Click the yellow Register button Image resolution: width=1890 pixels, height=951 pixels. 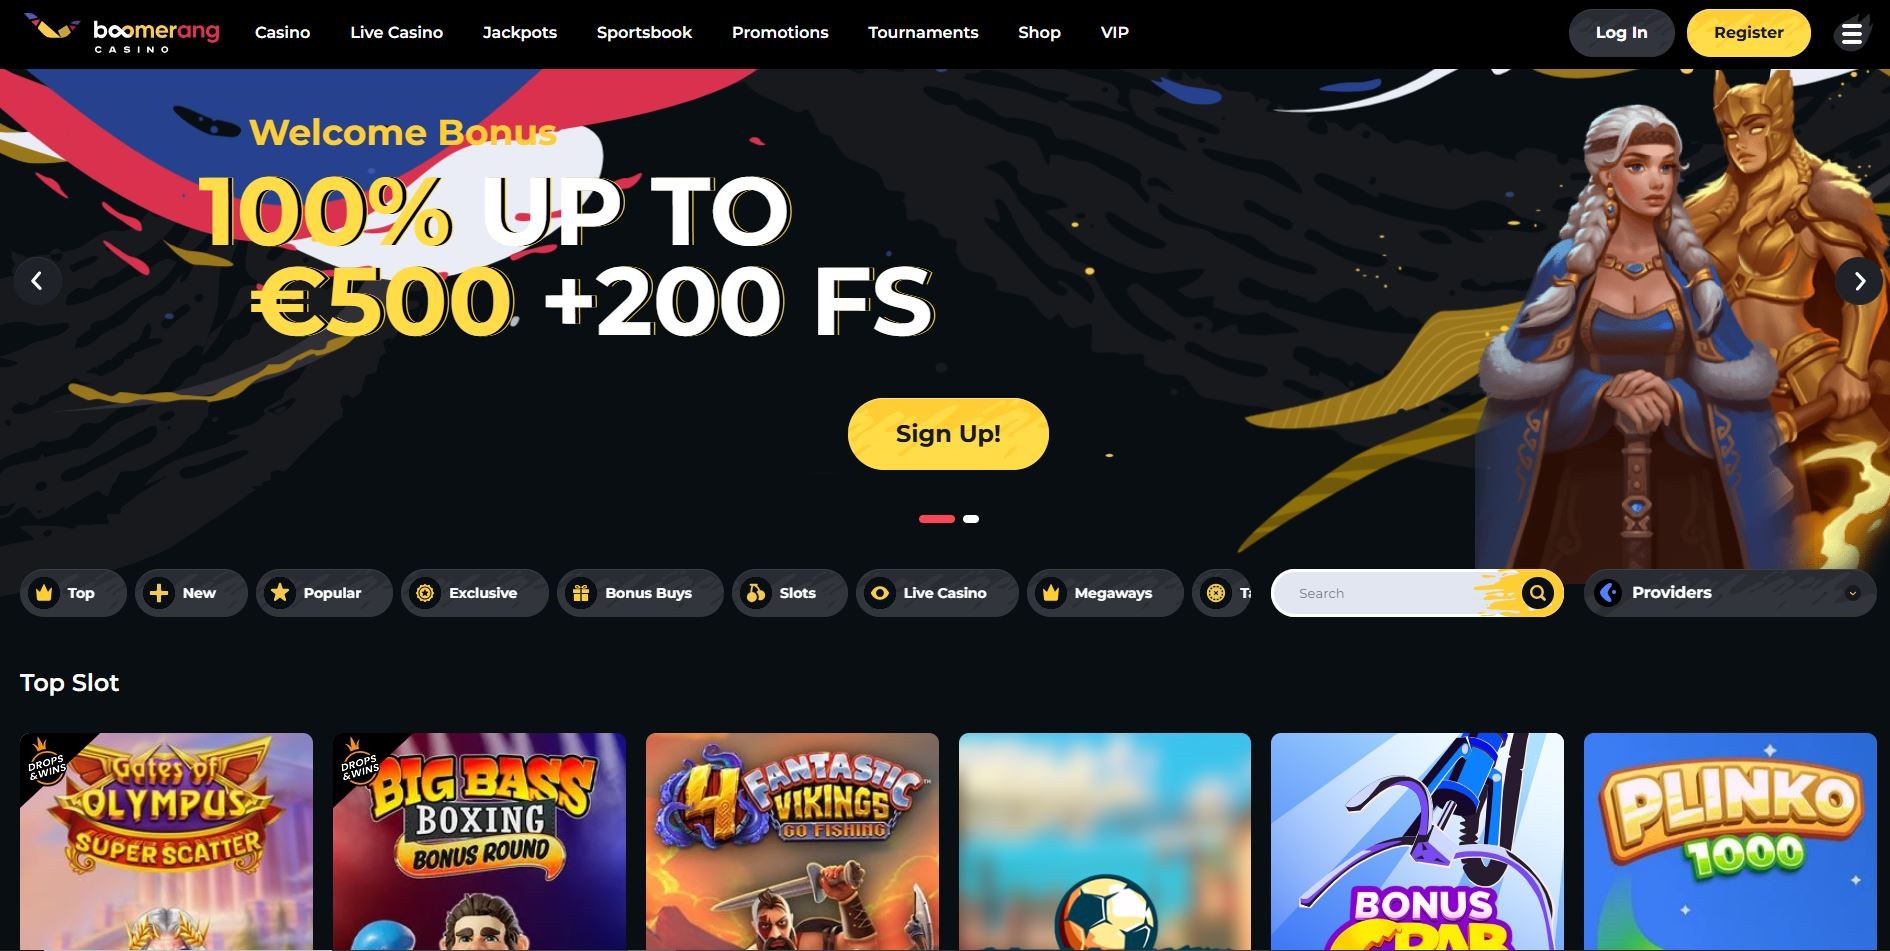point(1748,33)
